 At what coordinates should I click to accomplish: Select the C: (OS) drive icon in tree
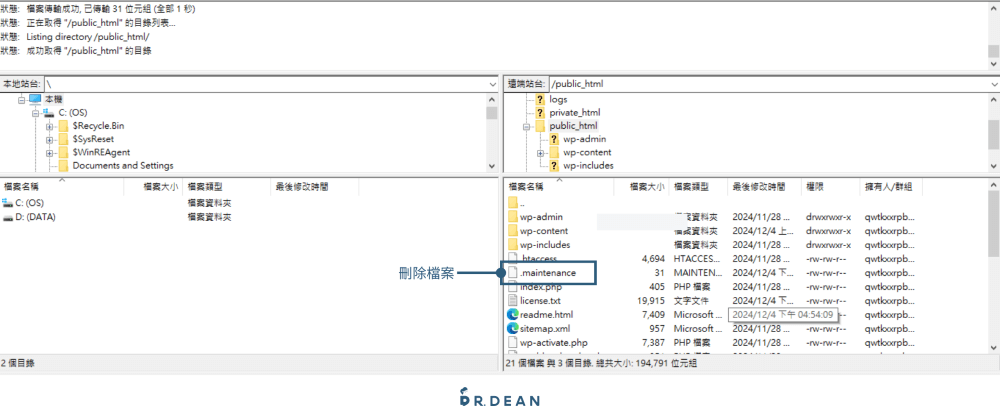[48, 112]
